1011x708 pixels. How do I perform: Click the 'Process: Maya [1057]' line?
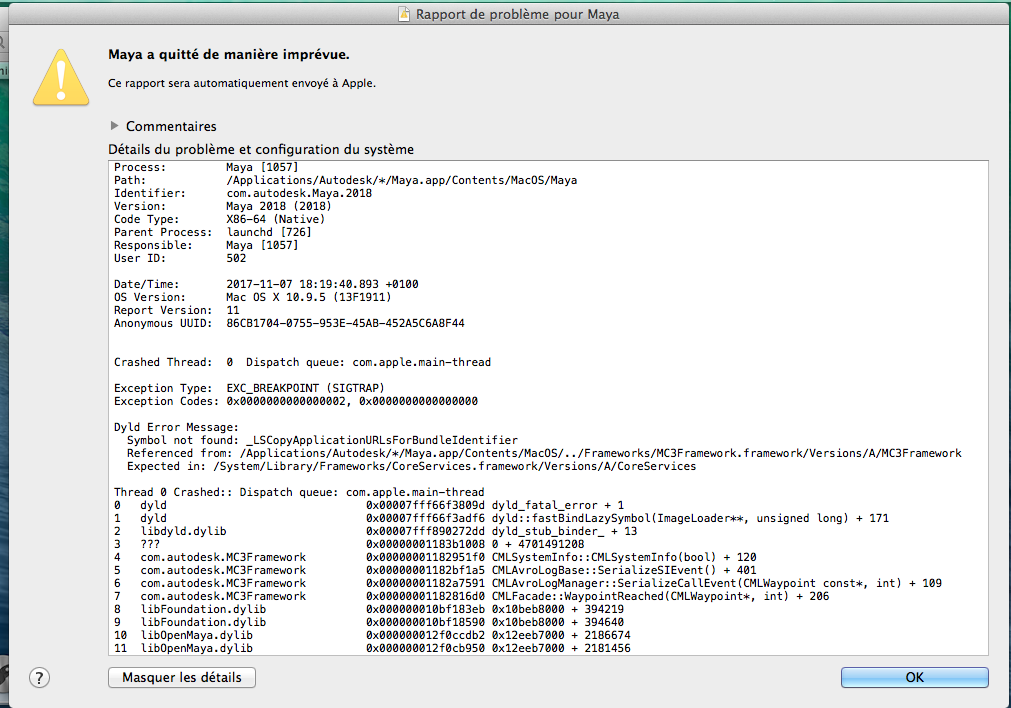pos(206,167)
